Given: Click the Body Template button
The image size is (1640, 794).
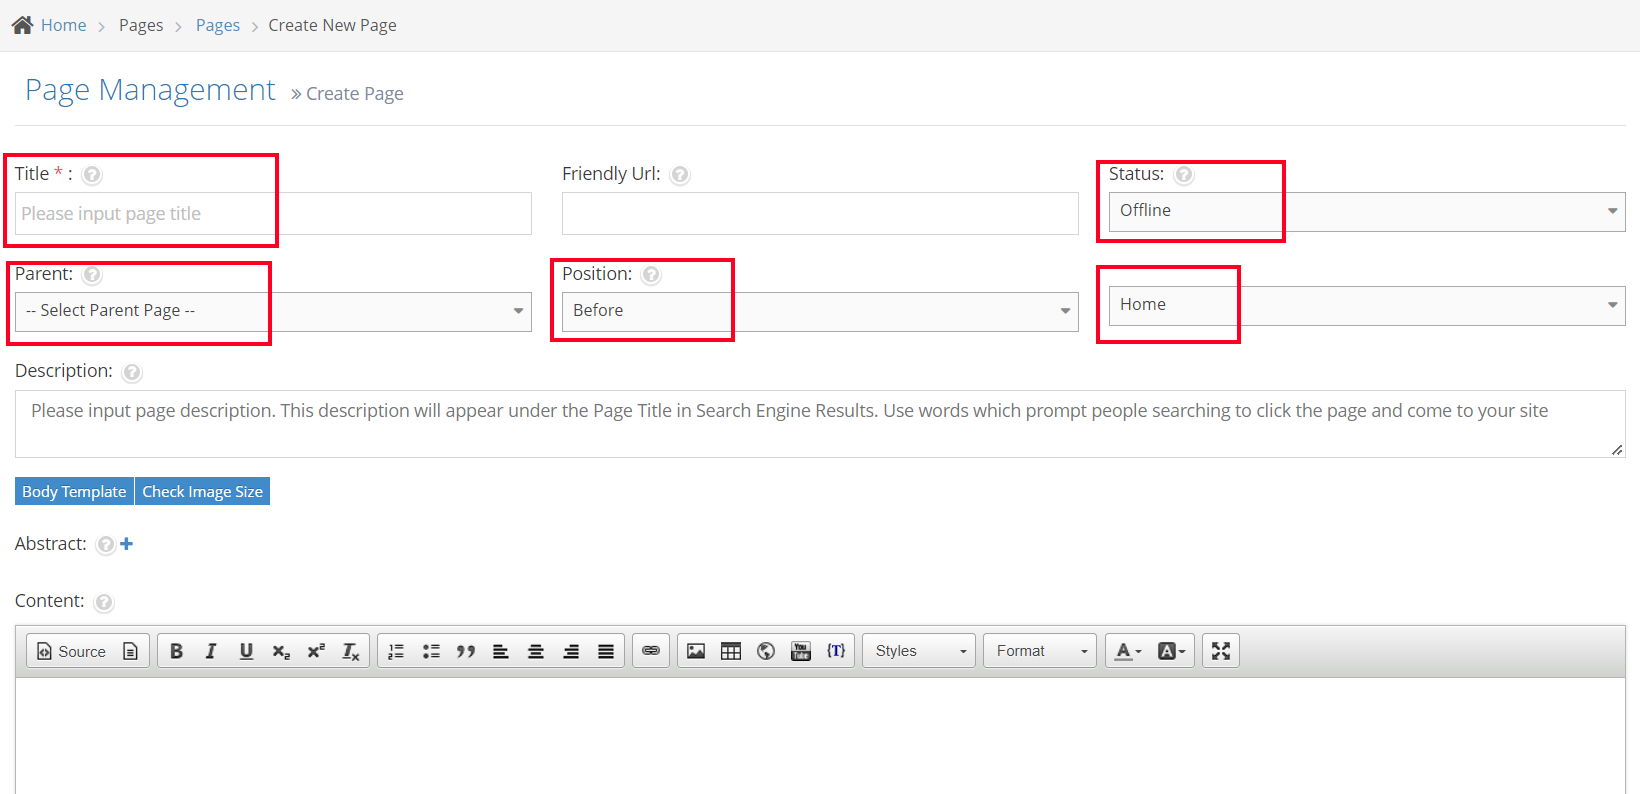Looking at the screenshot, I should pos(74,491).
